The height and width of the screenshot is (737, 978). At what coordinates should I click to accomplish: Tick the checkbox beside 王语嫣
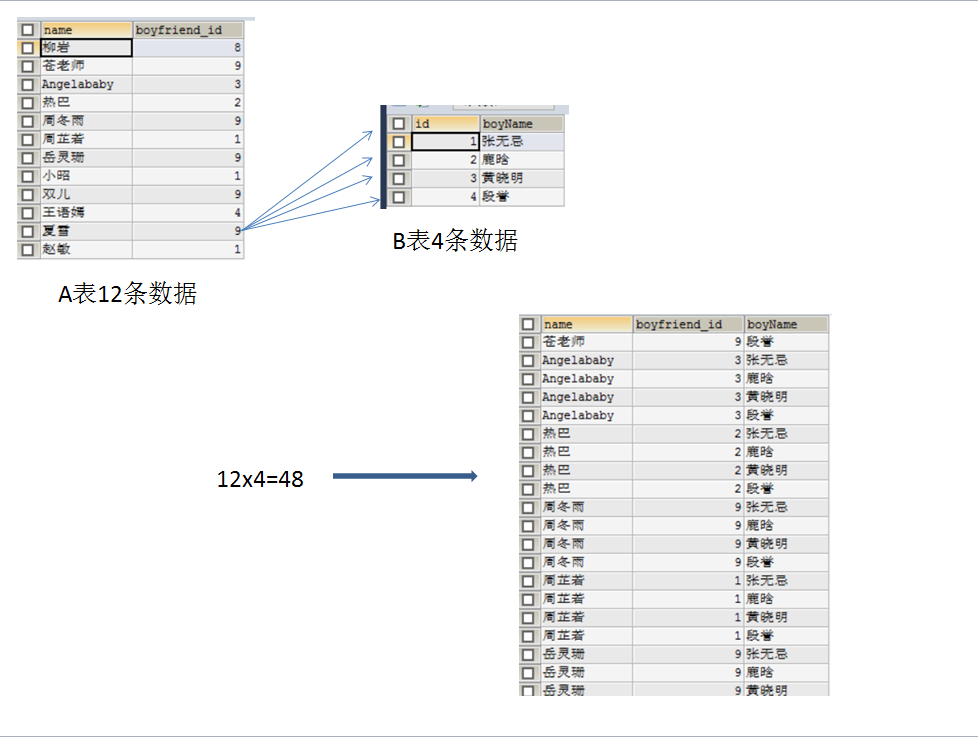tap(27, 213)
